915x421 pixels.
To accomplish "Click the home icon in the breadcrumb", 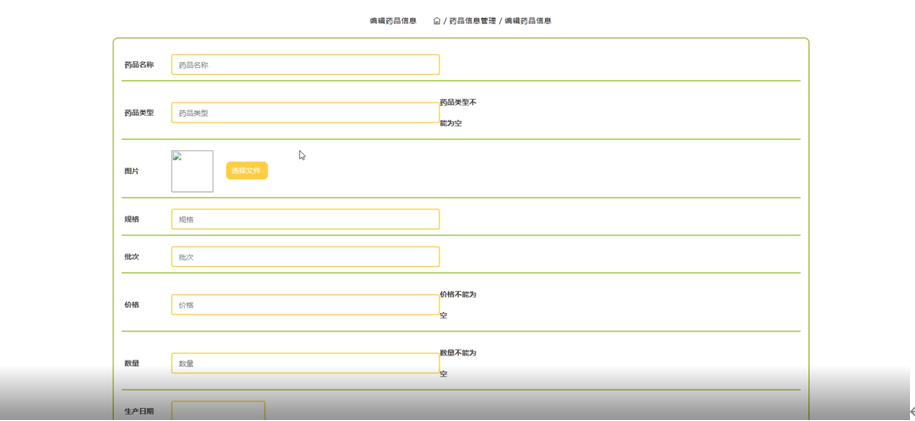I will (x=436, y=20).
